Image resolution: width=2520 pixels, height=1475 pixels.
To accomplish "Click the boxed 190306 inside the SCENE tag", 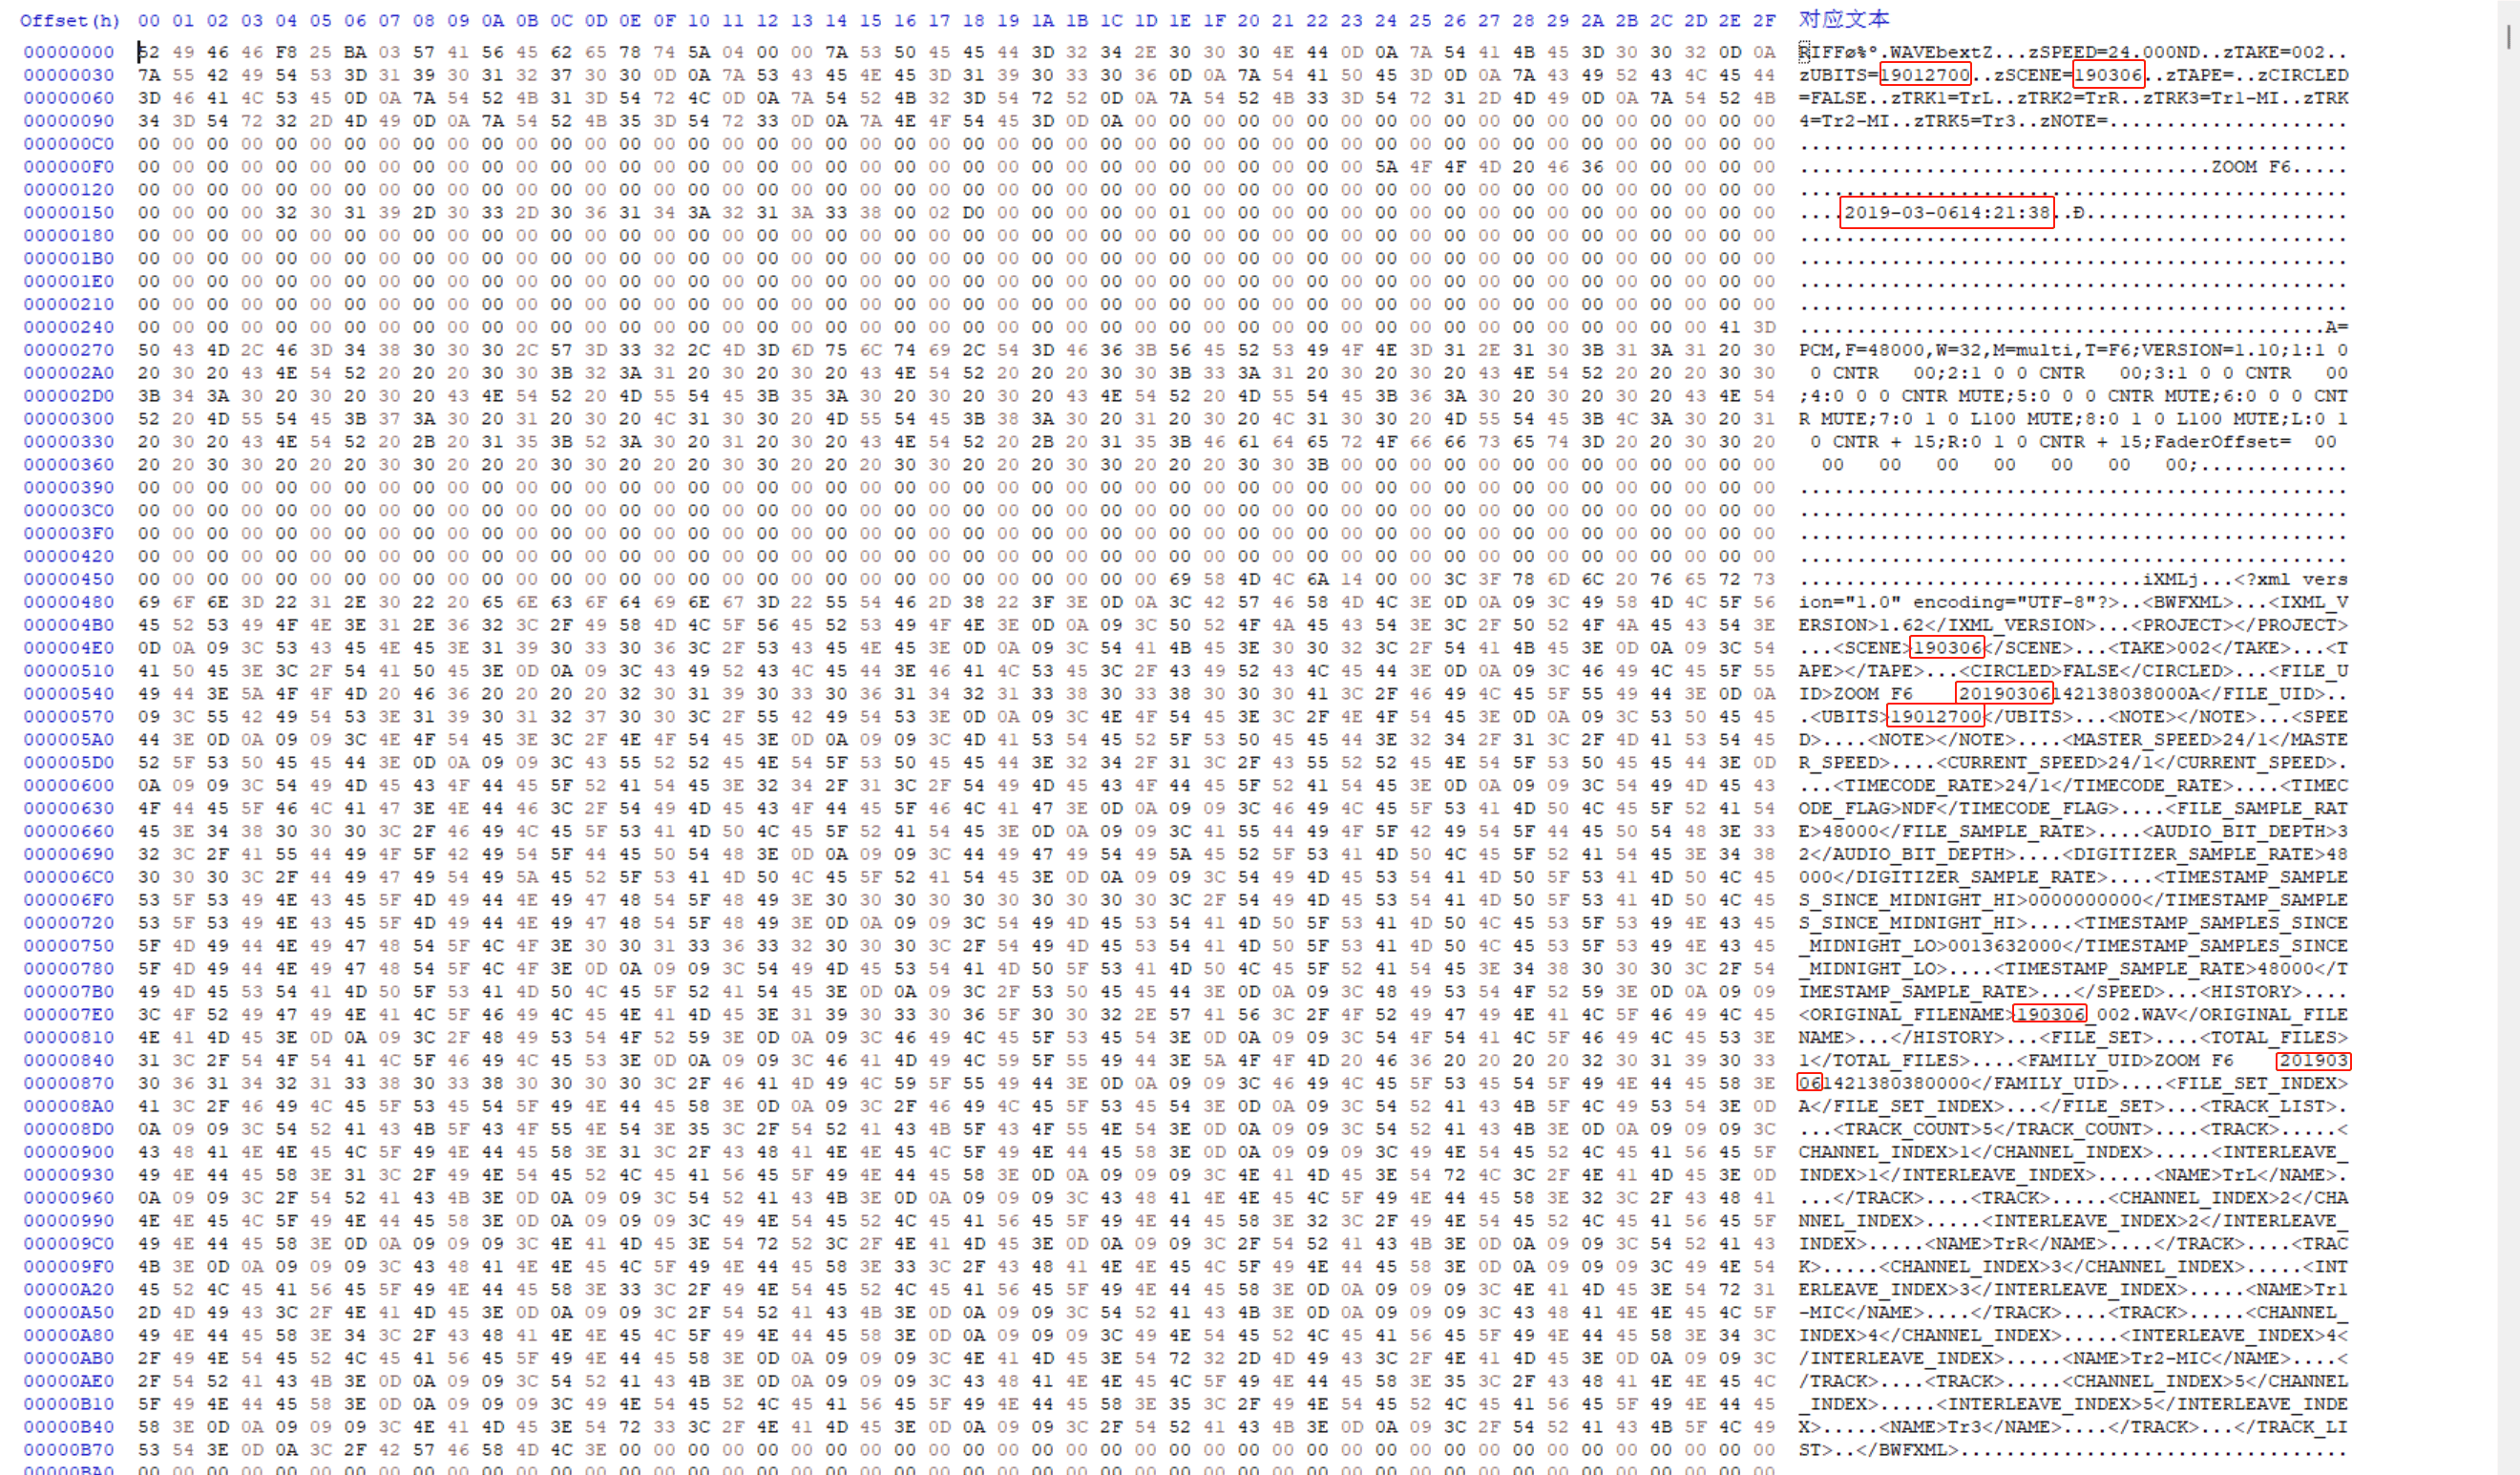I will (x=1946, y=648).
